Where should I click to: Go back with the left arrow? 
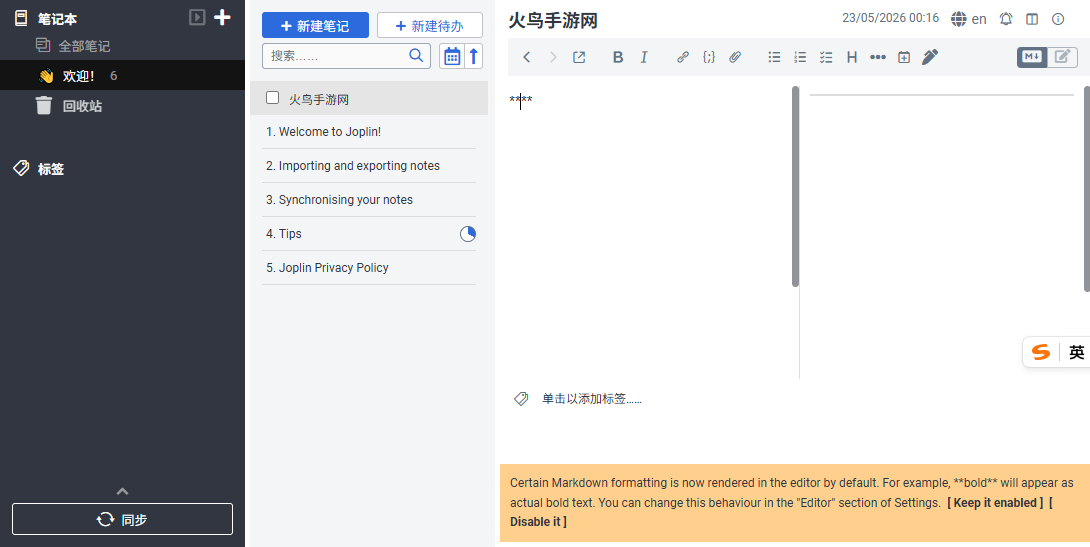click(527, 57)
